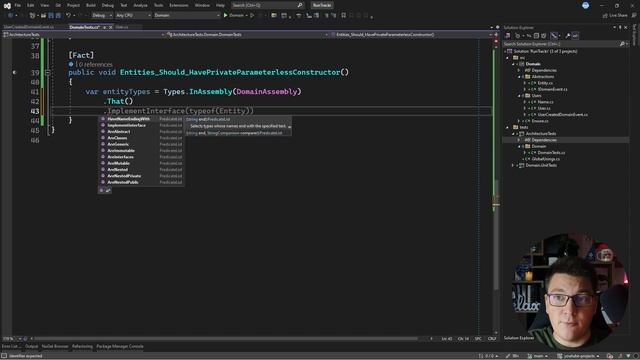Collapse the method at line 39
This screenshot has height=360, width=640.
48,73
